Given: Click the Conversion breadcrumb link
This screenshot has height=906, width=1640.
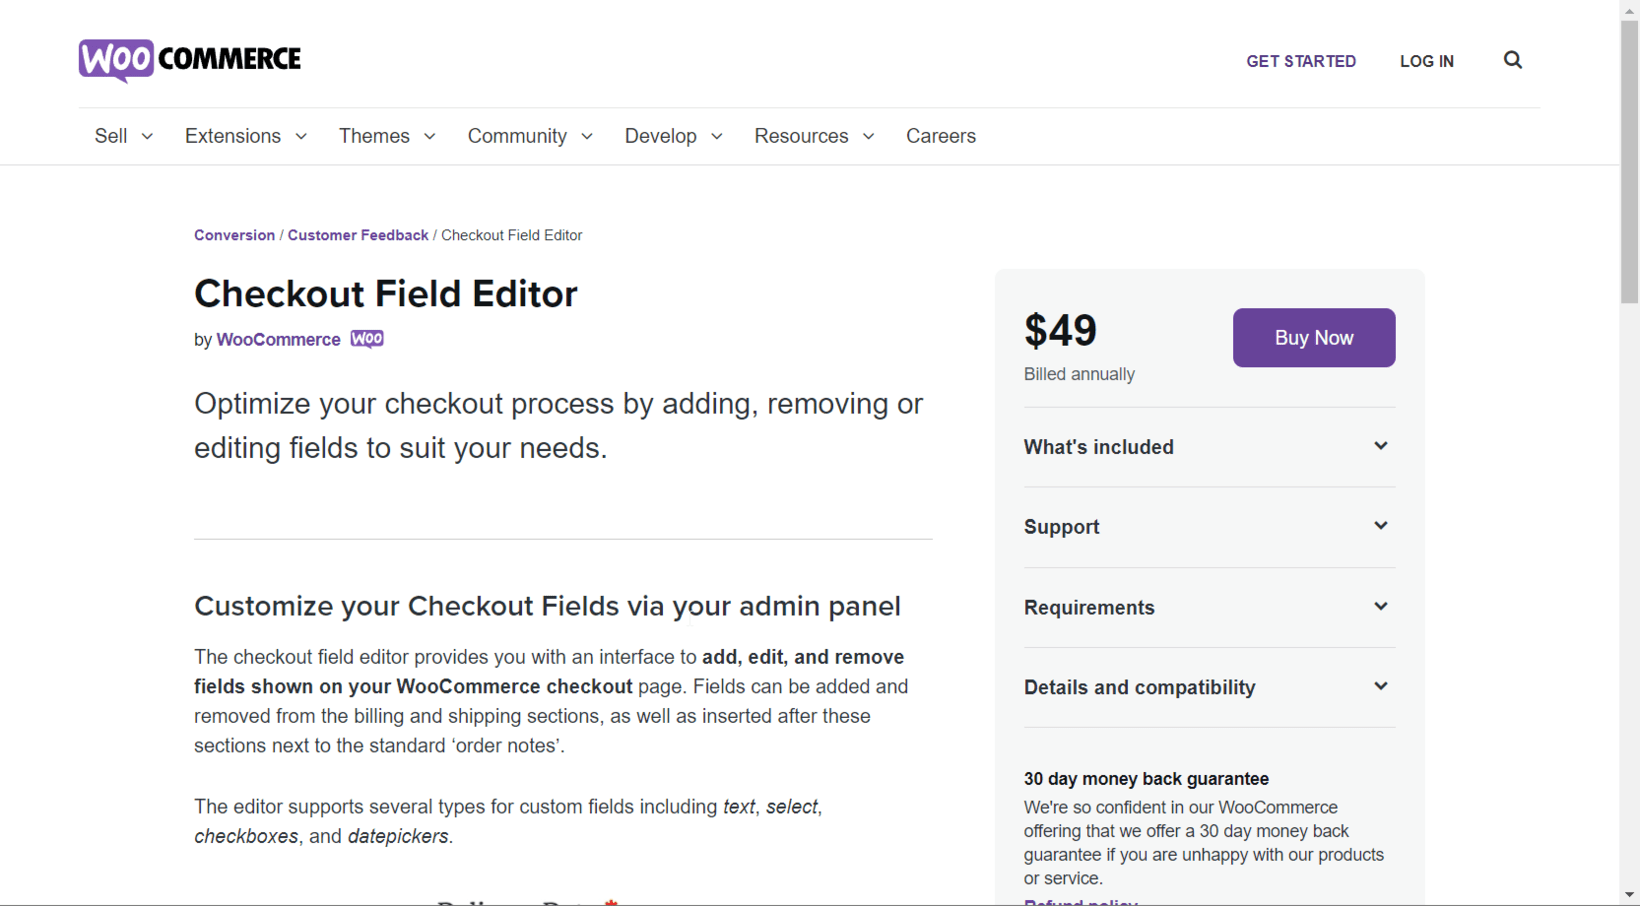Looking at the screenshot, I should 234,235.
